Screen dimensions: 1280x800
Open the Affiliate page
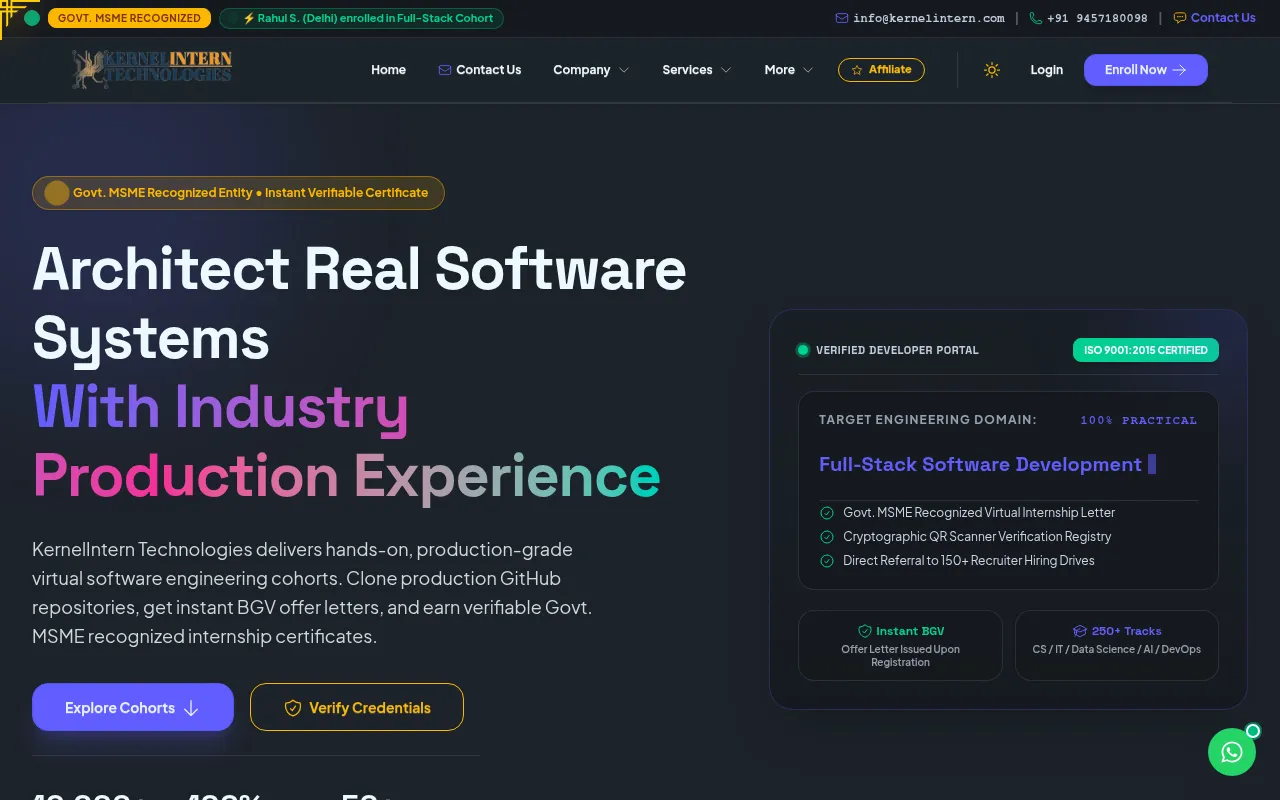pos(881,70)
